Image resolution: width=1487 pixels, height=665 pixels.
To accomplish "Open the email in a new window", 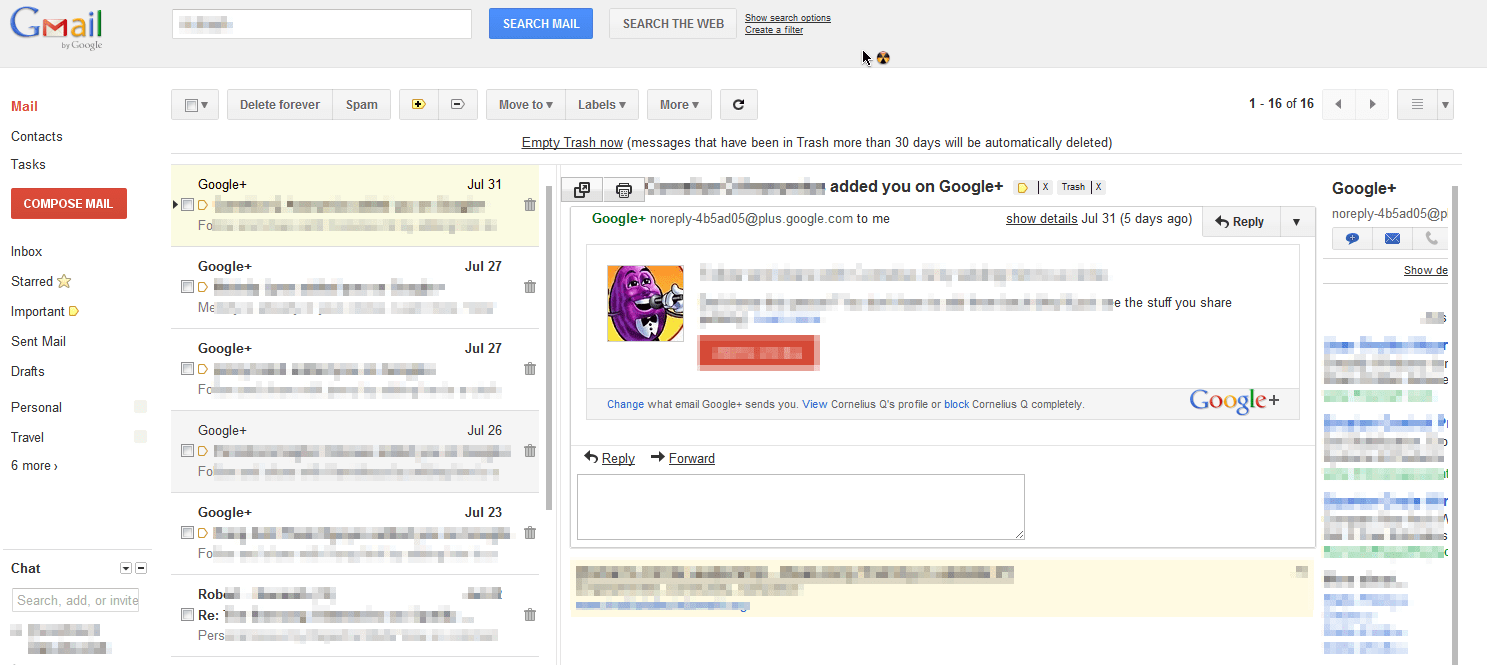I will coord(582,190).
